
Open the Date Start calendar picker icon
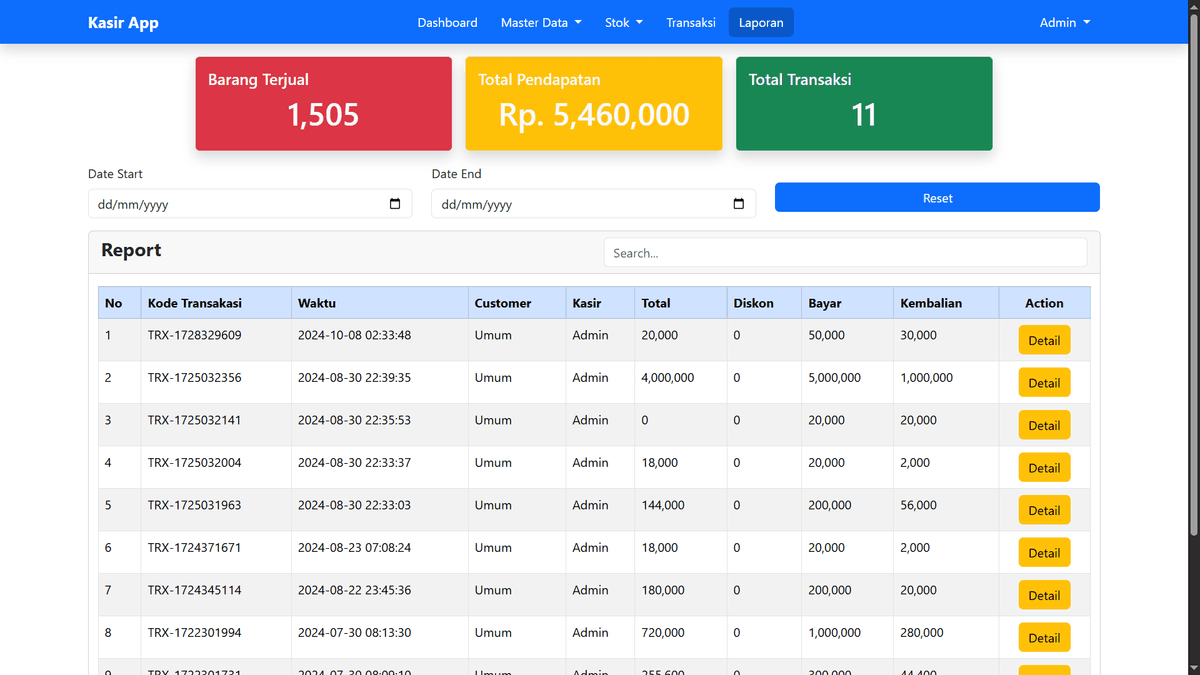tap(395, 204)
